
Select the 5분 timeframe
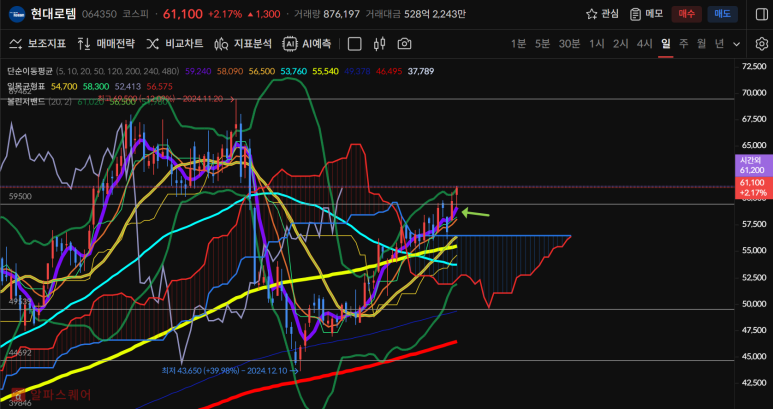[542, 44]
